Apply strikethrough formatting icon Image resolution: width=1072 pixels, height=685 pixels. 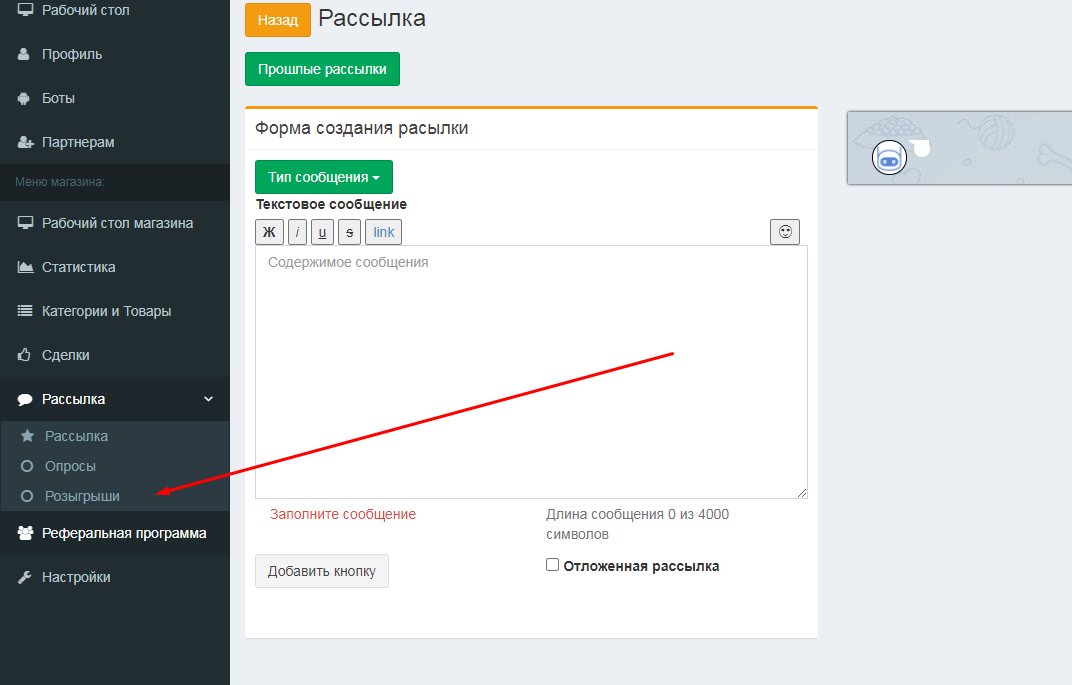[x=349, y=232]
